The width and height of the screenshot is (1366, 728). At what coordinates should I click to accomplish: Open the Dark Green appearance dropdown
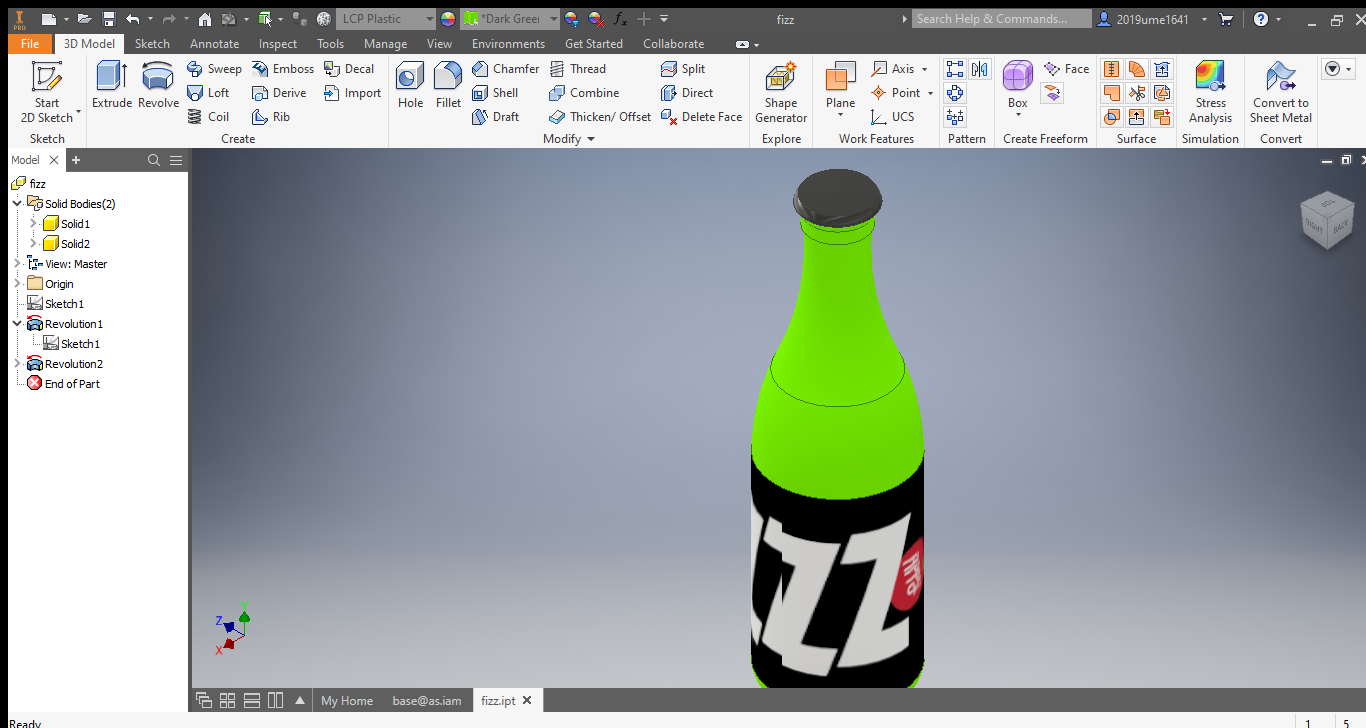(553, 19)
